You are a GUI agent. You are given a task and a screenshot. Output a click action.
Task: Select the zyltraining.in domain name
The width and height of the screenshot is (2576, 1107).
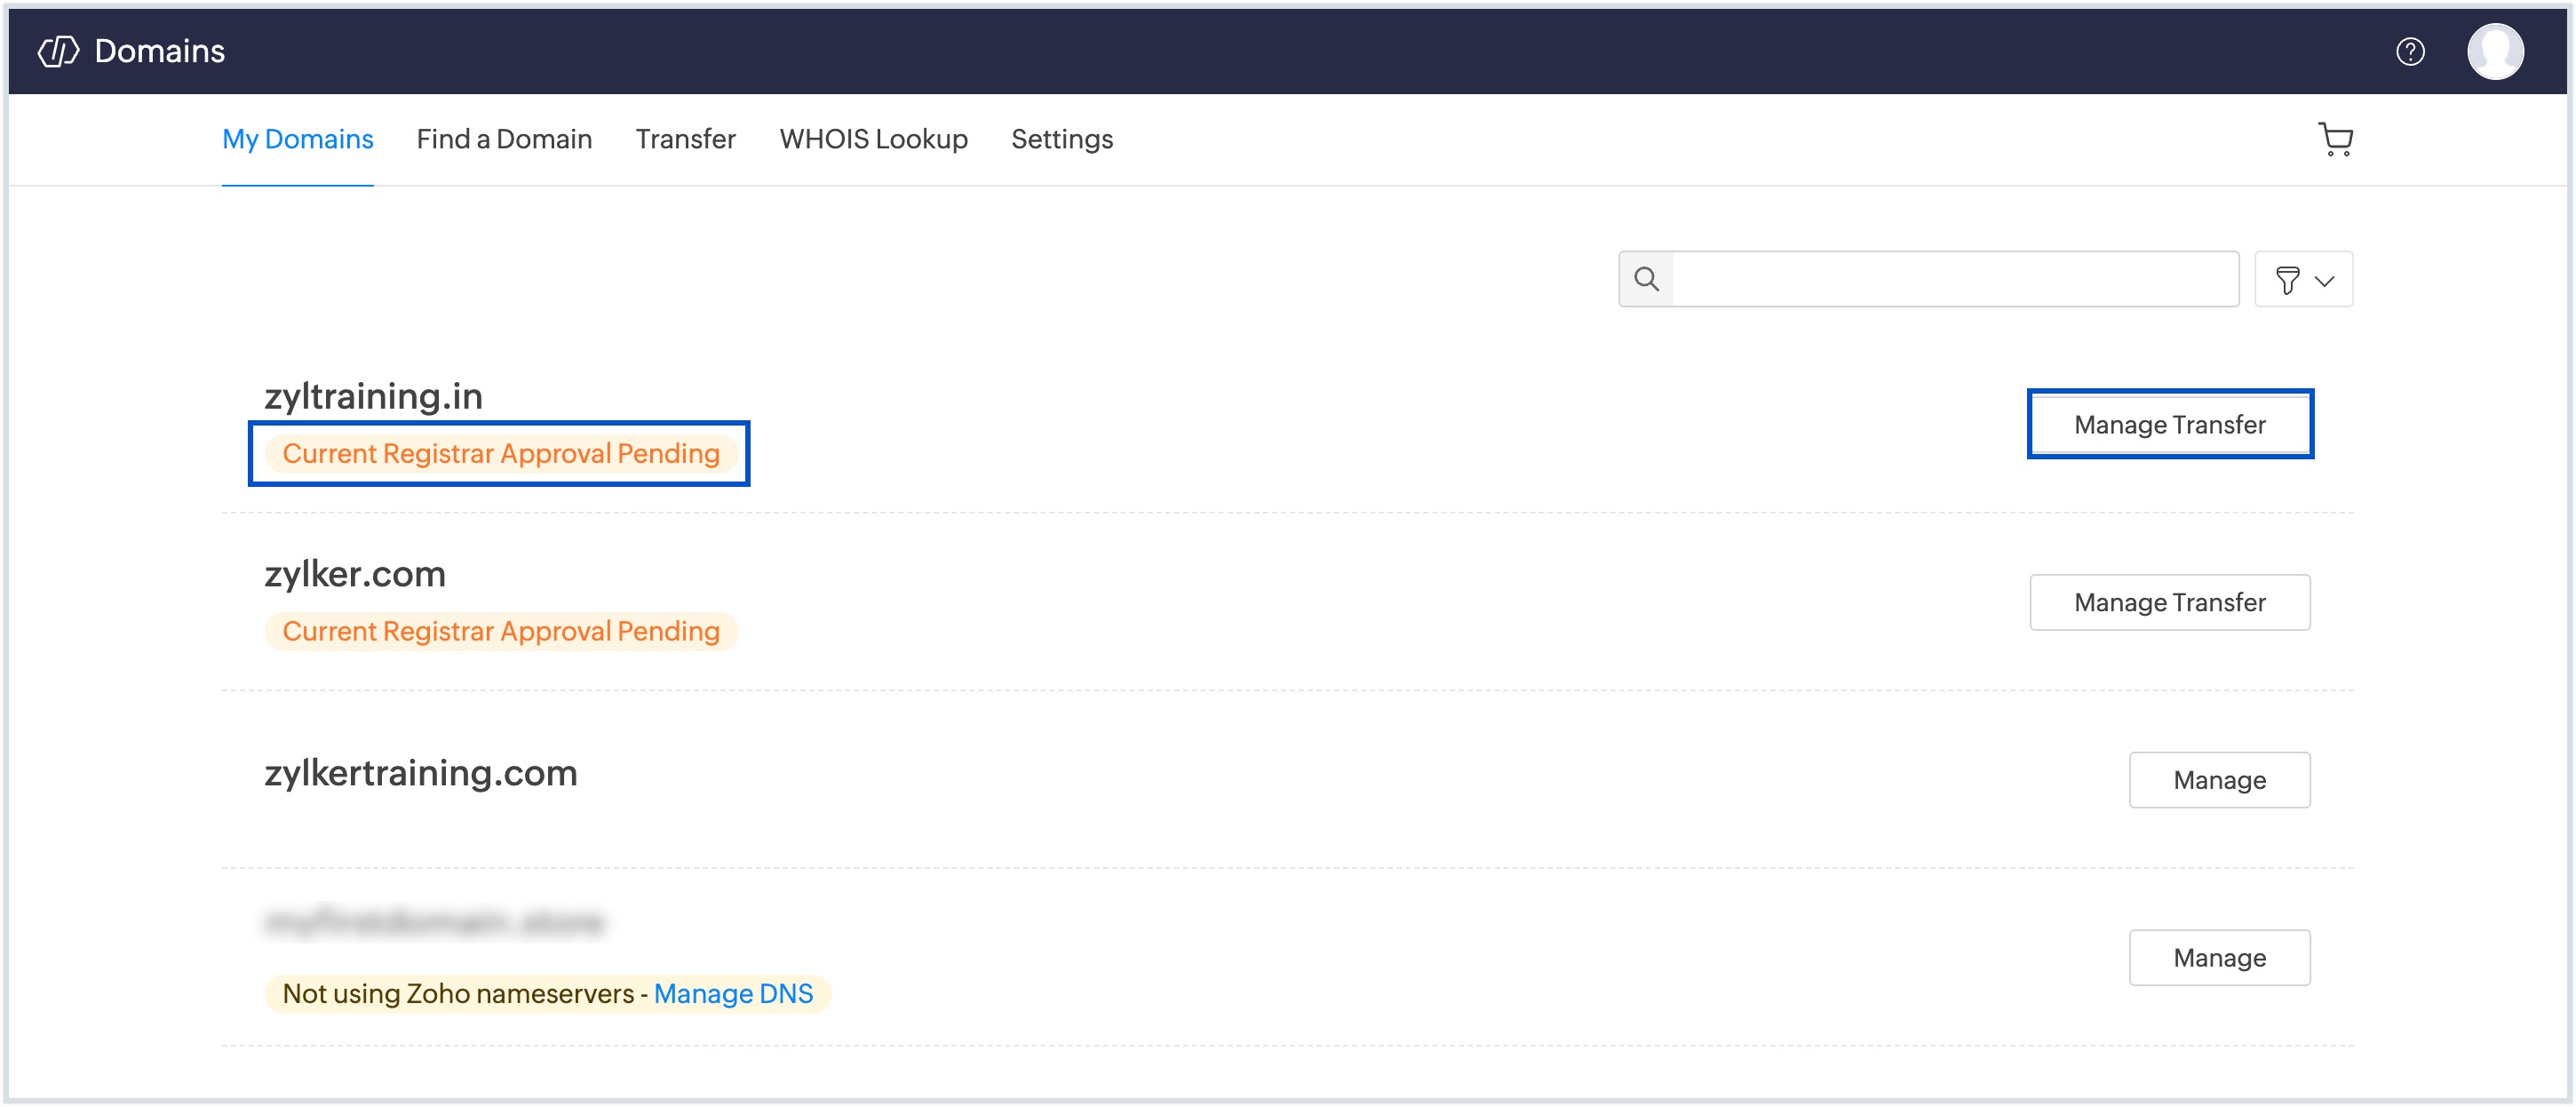pos(373,397)
